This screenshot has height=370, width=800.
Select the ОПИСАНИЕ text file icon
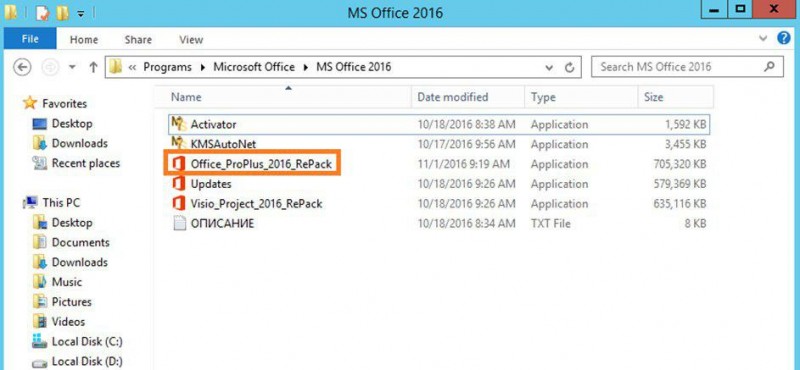click(x=179, y=224)
